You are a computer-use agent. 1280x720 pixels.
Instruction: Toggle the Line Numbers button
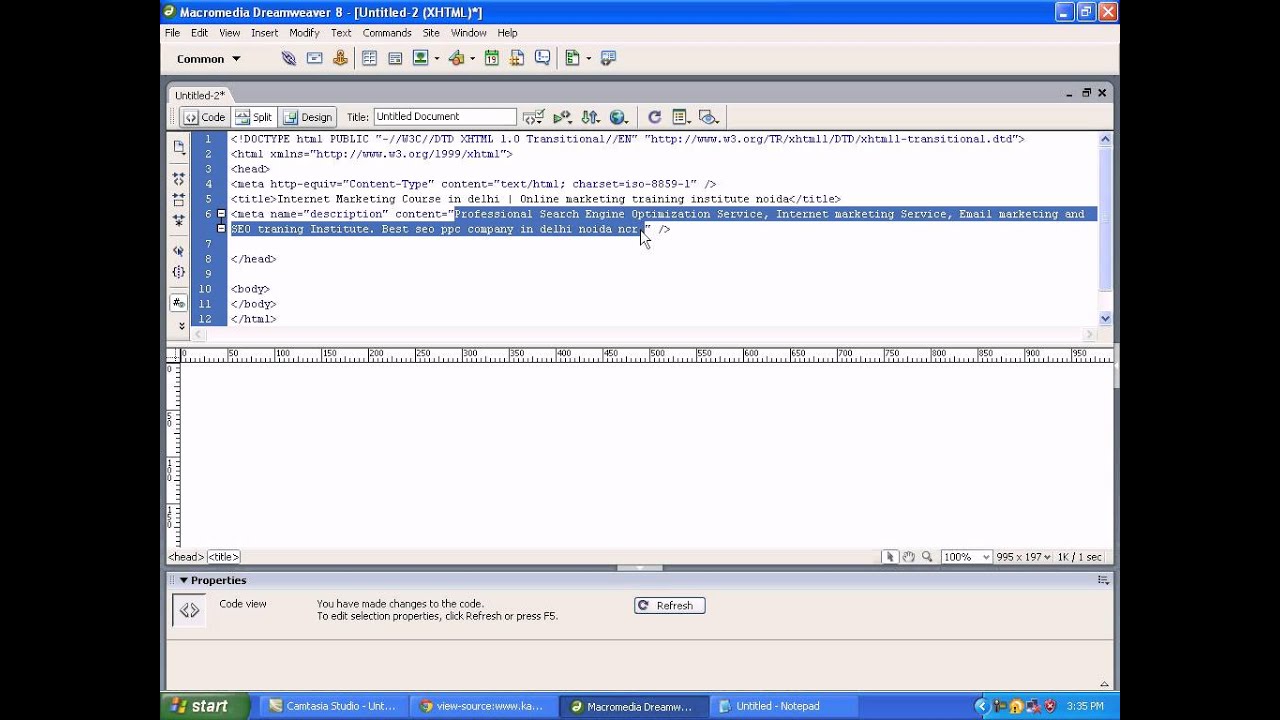pos(179,303)
